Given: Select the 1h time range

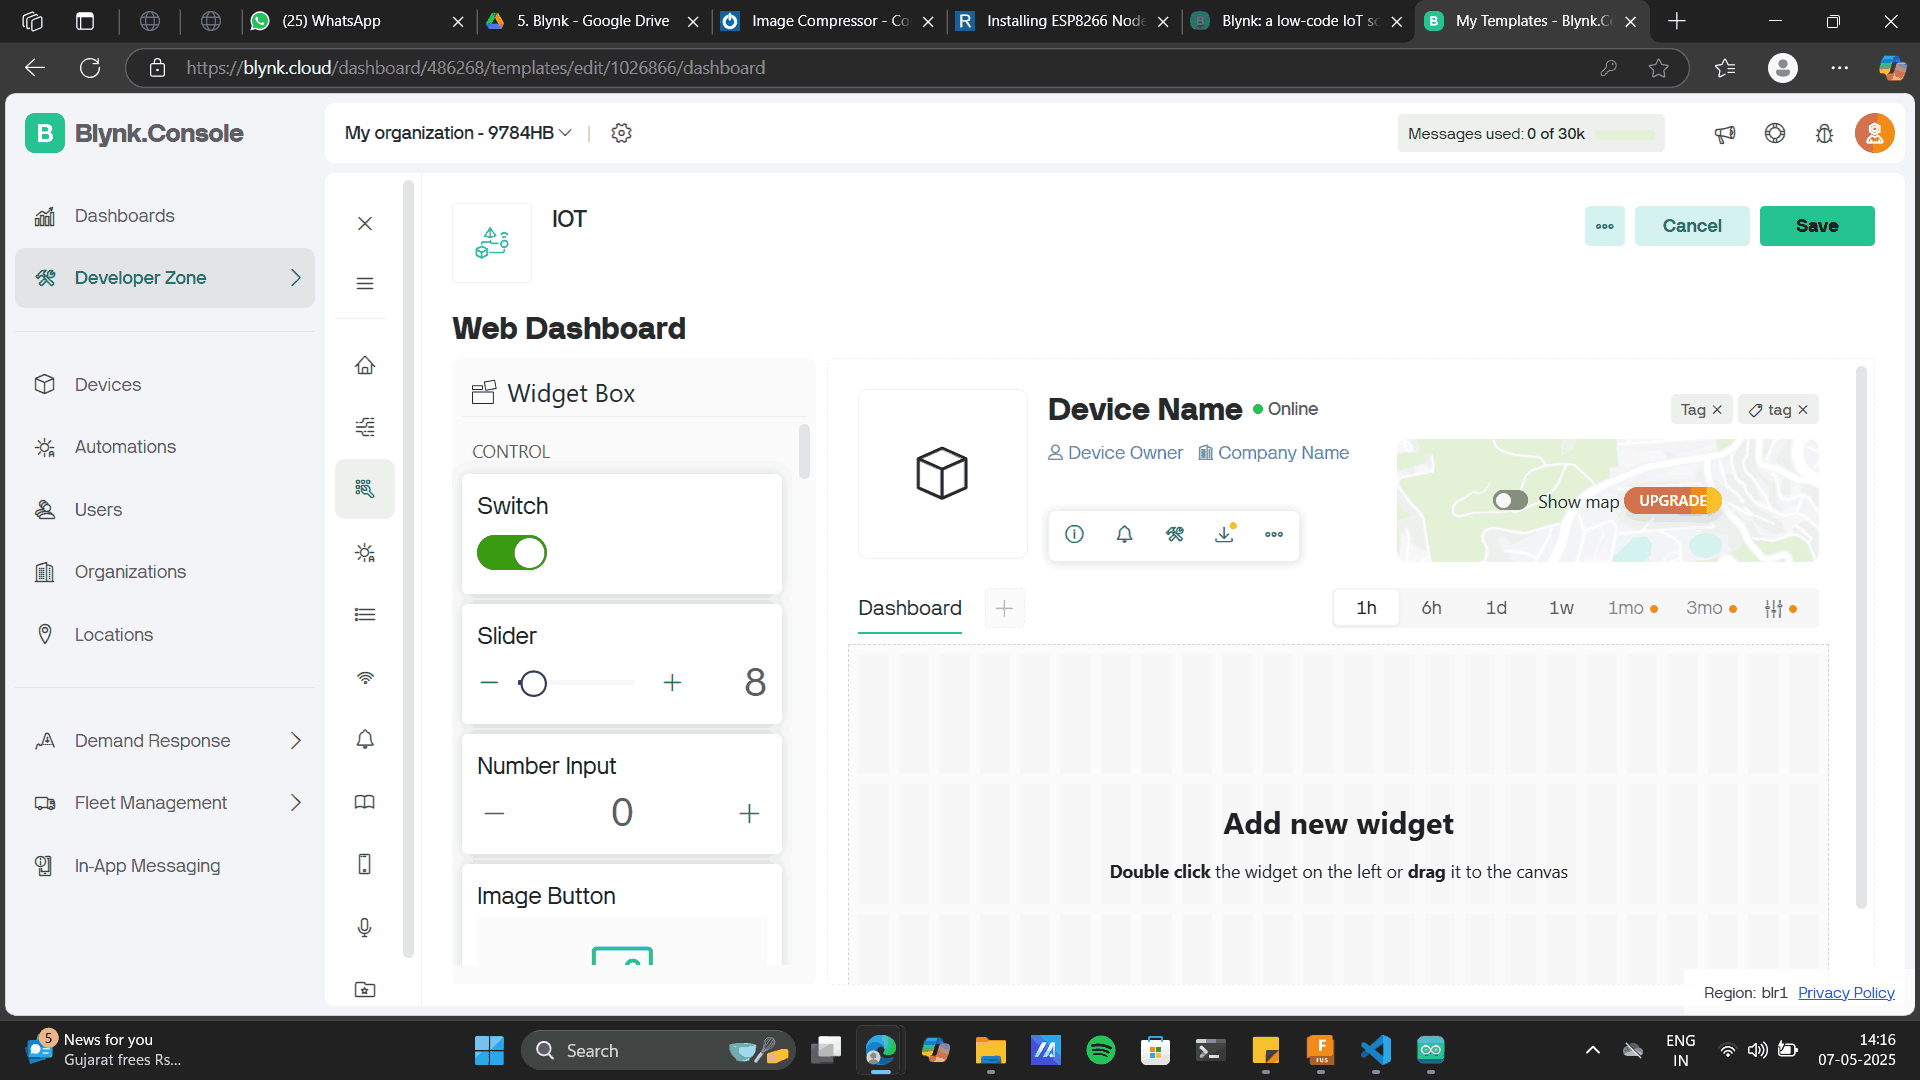Looking at the screenshot, I should [1366, 608].
